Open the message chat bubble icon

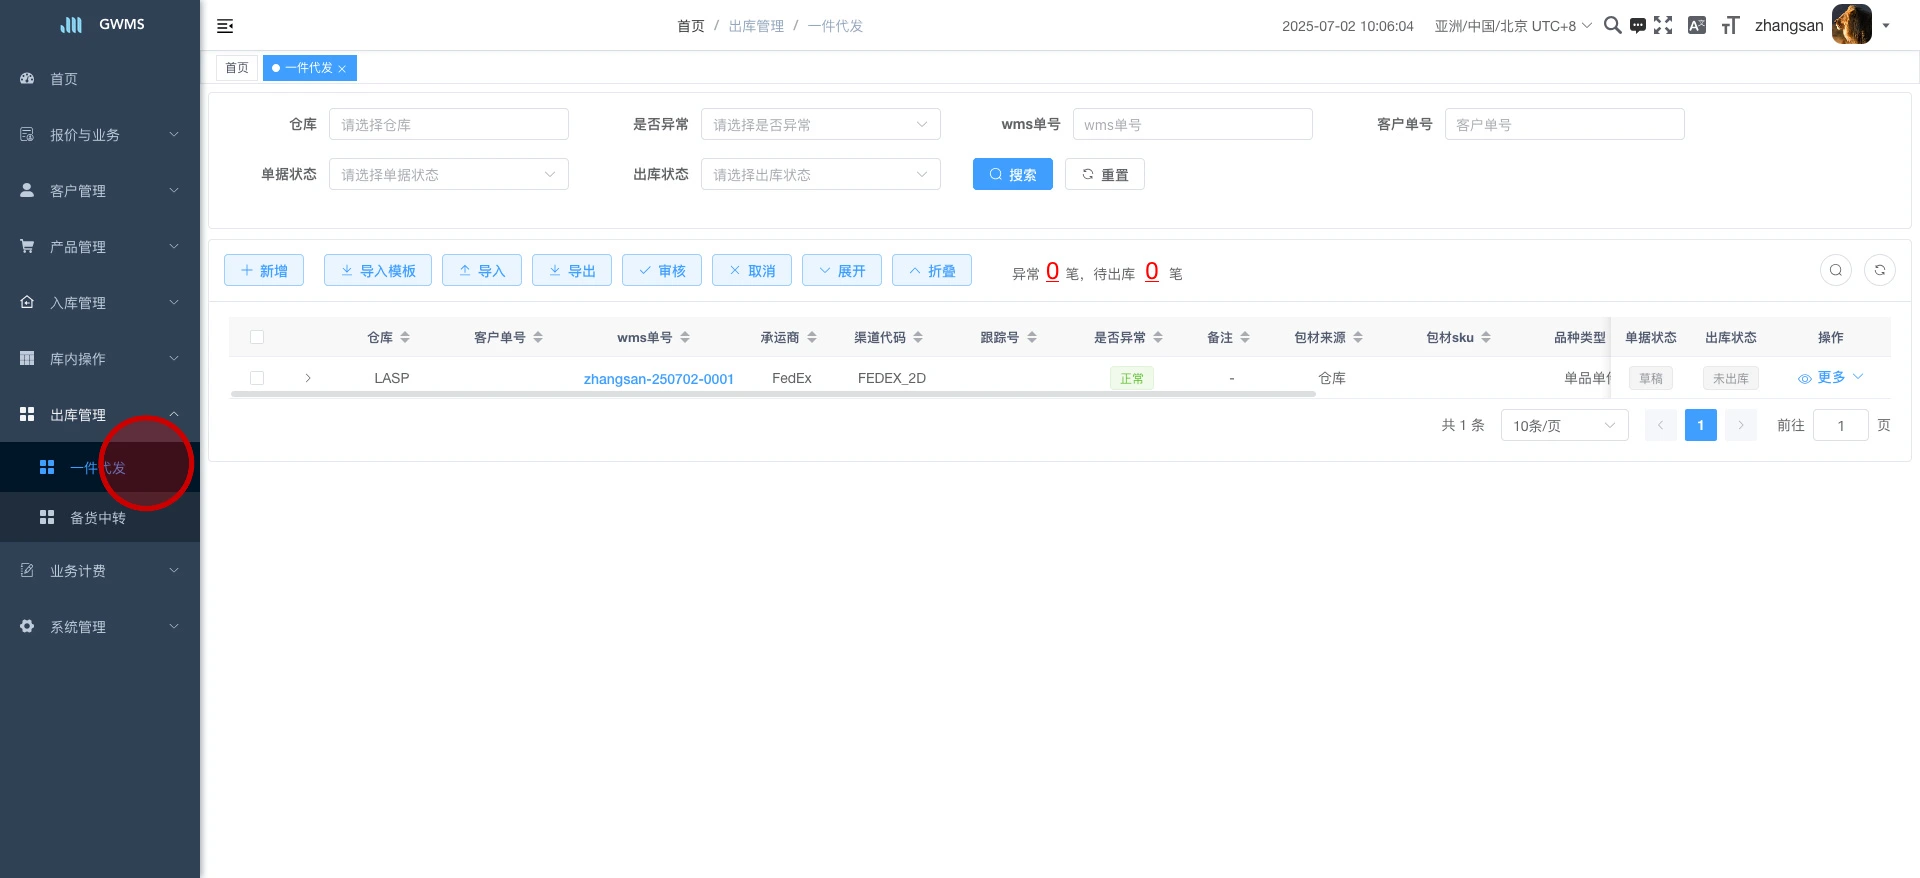1637,26
